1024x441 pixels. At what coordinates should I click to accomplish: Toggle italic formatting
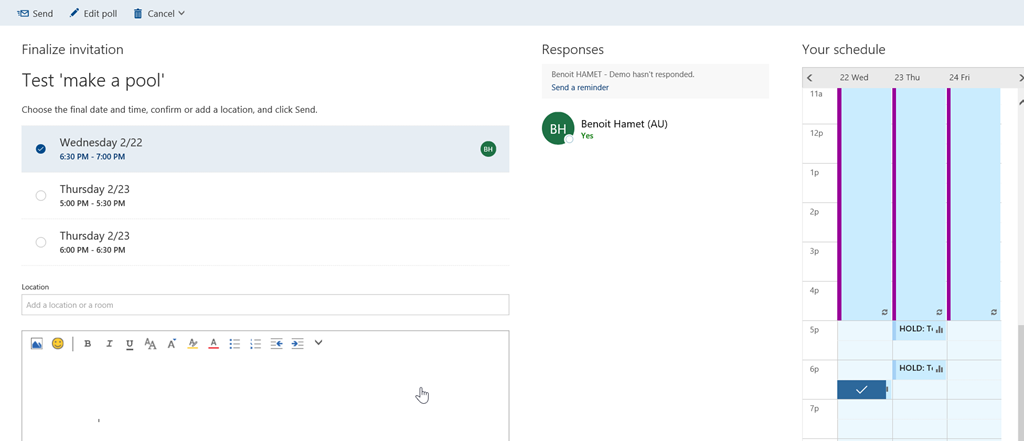[x=109, y=344]
